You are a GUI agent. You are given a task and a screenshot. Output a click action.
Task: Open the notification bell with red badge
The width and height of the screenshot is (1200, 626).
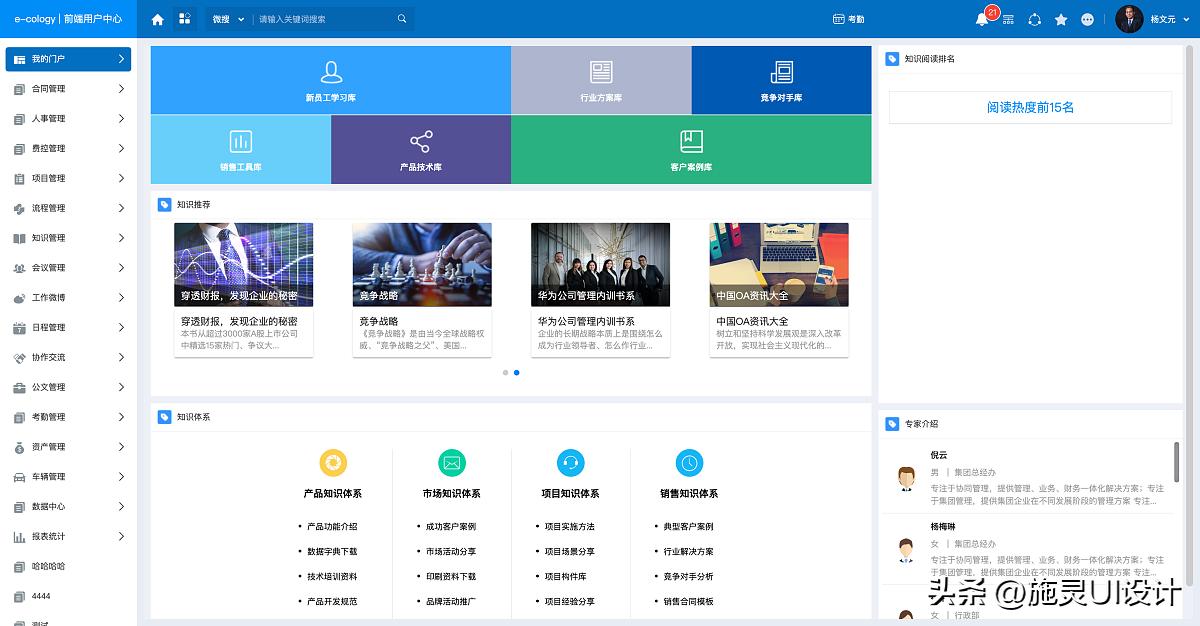(x=982, y=19)
